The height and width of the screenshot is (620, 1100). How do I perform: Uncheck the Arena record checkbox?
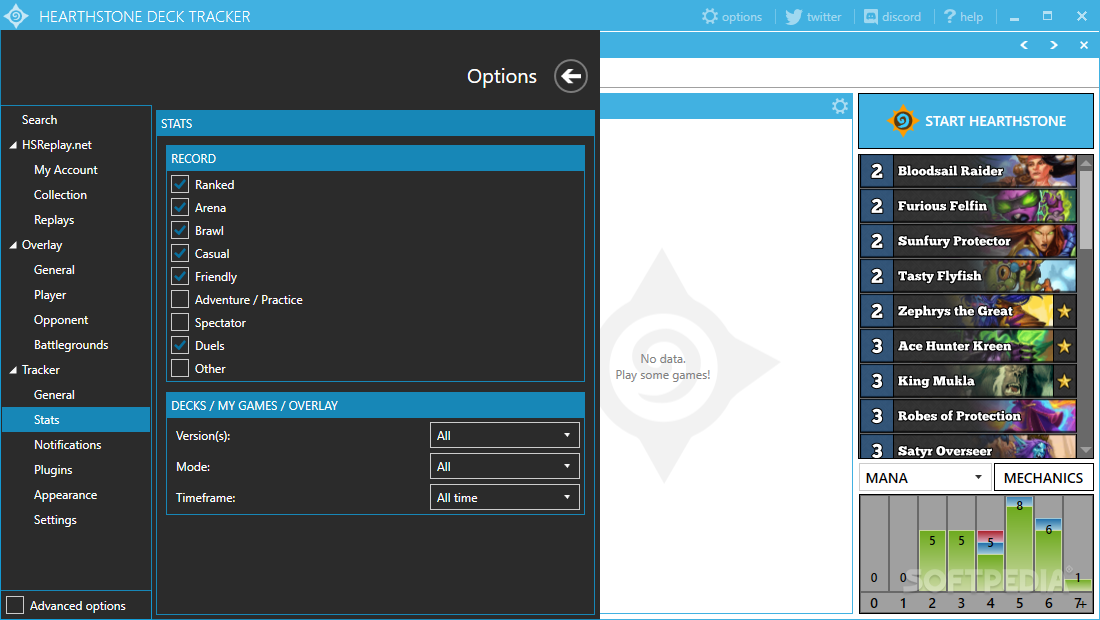(x=180, y=208)
